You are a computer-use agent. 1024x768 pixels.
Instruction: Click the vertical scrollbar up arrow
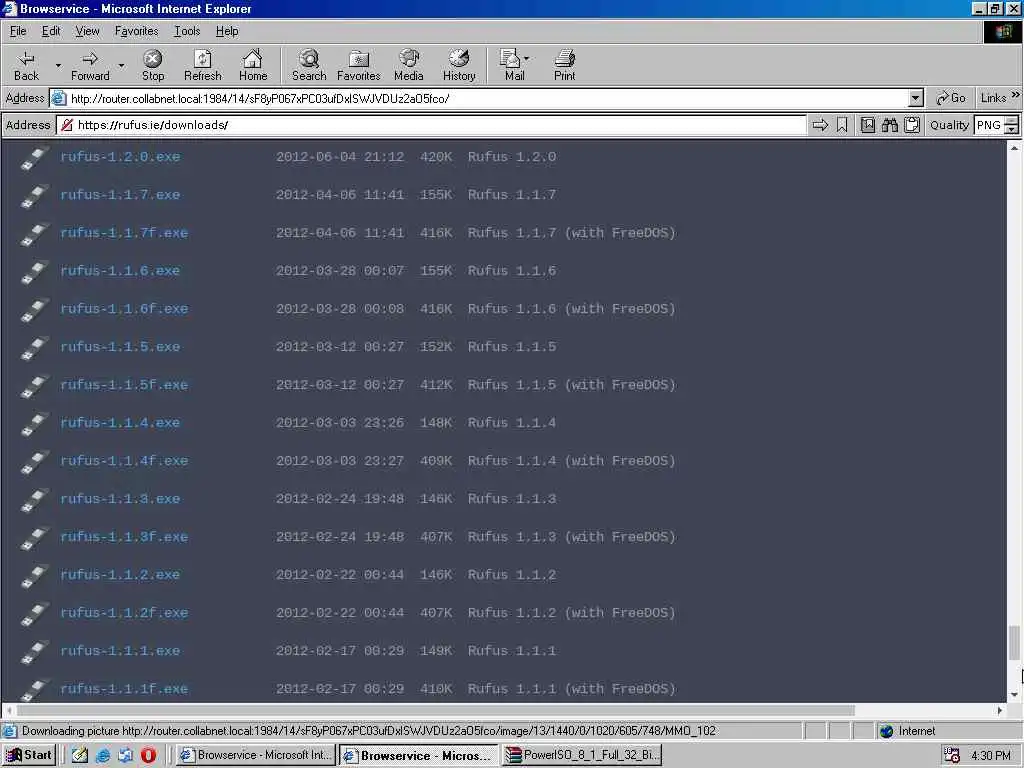tap(1014, 148)
